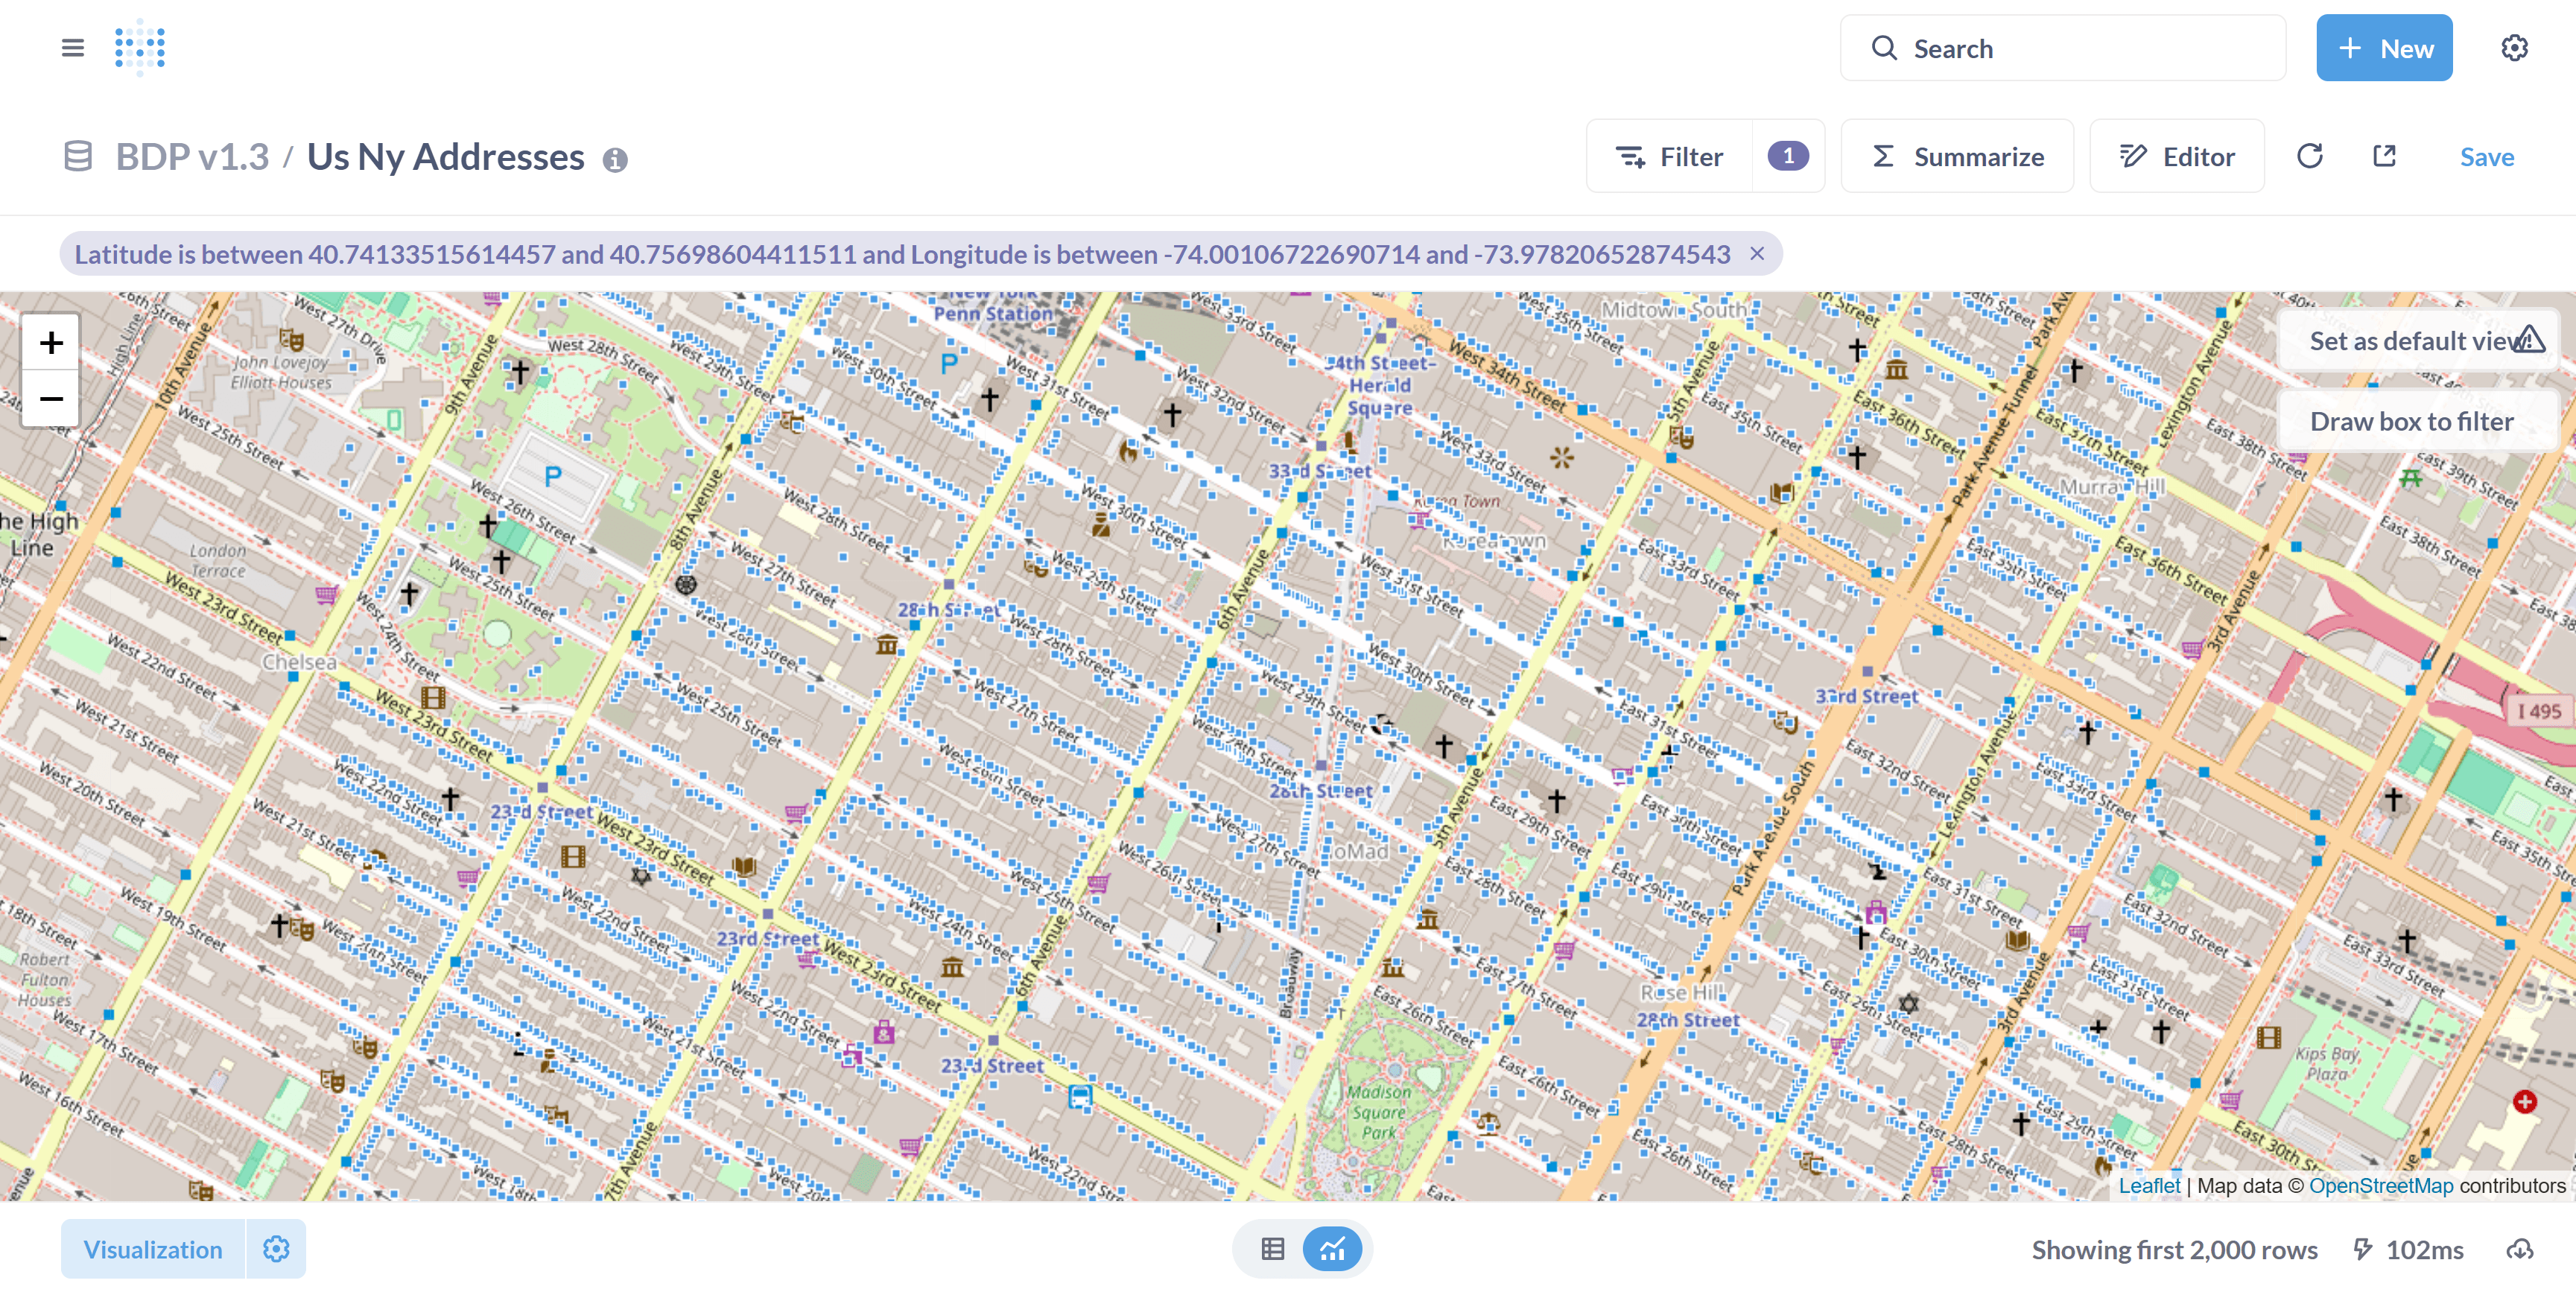The height and width of the screenshot is (1295, 2576).
Task: Zoom in the map
Action: click(51, 343)
